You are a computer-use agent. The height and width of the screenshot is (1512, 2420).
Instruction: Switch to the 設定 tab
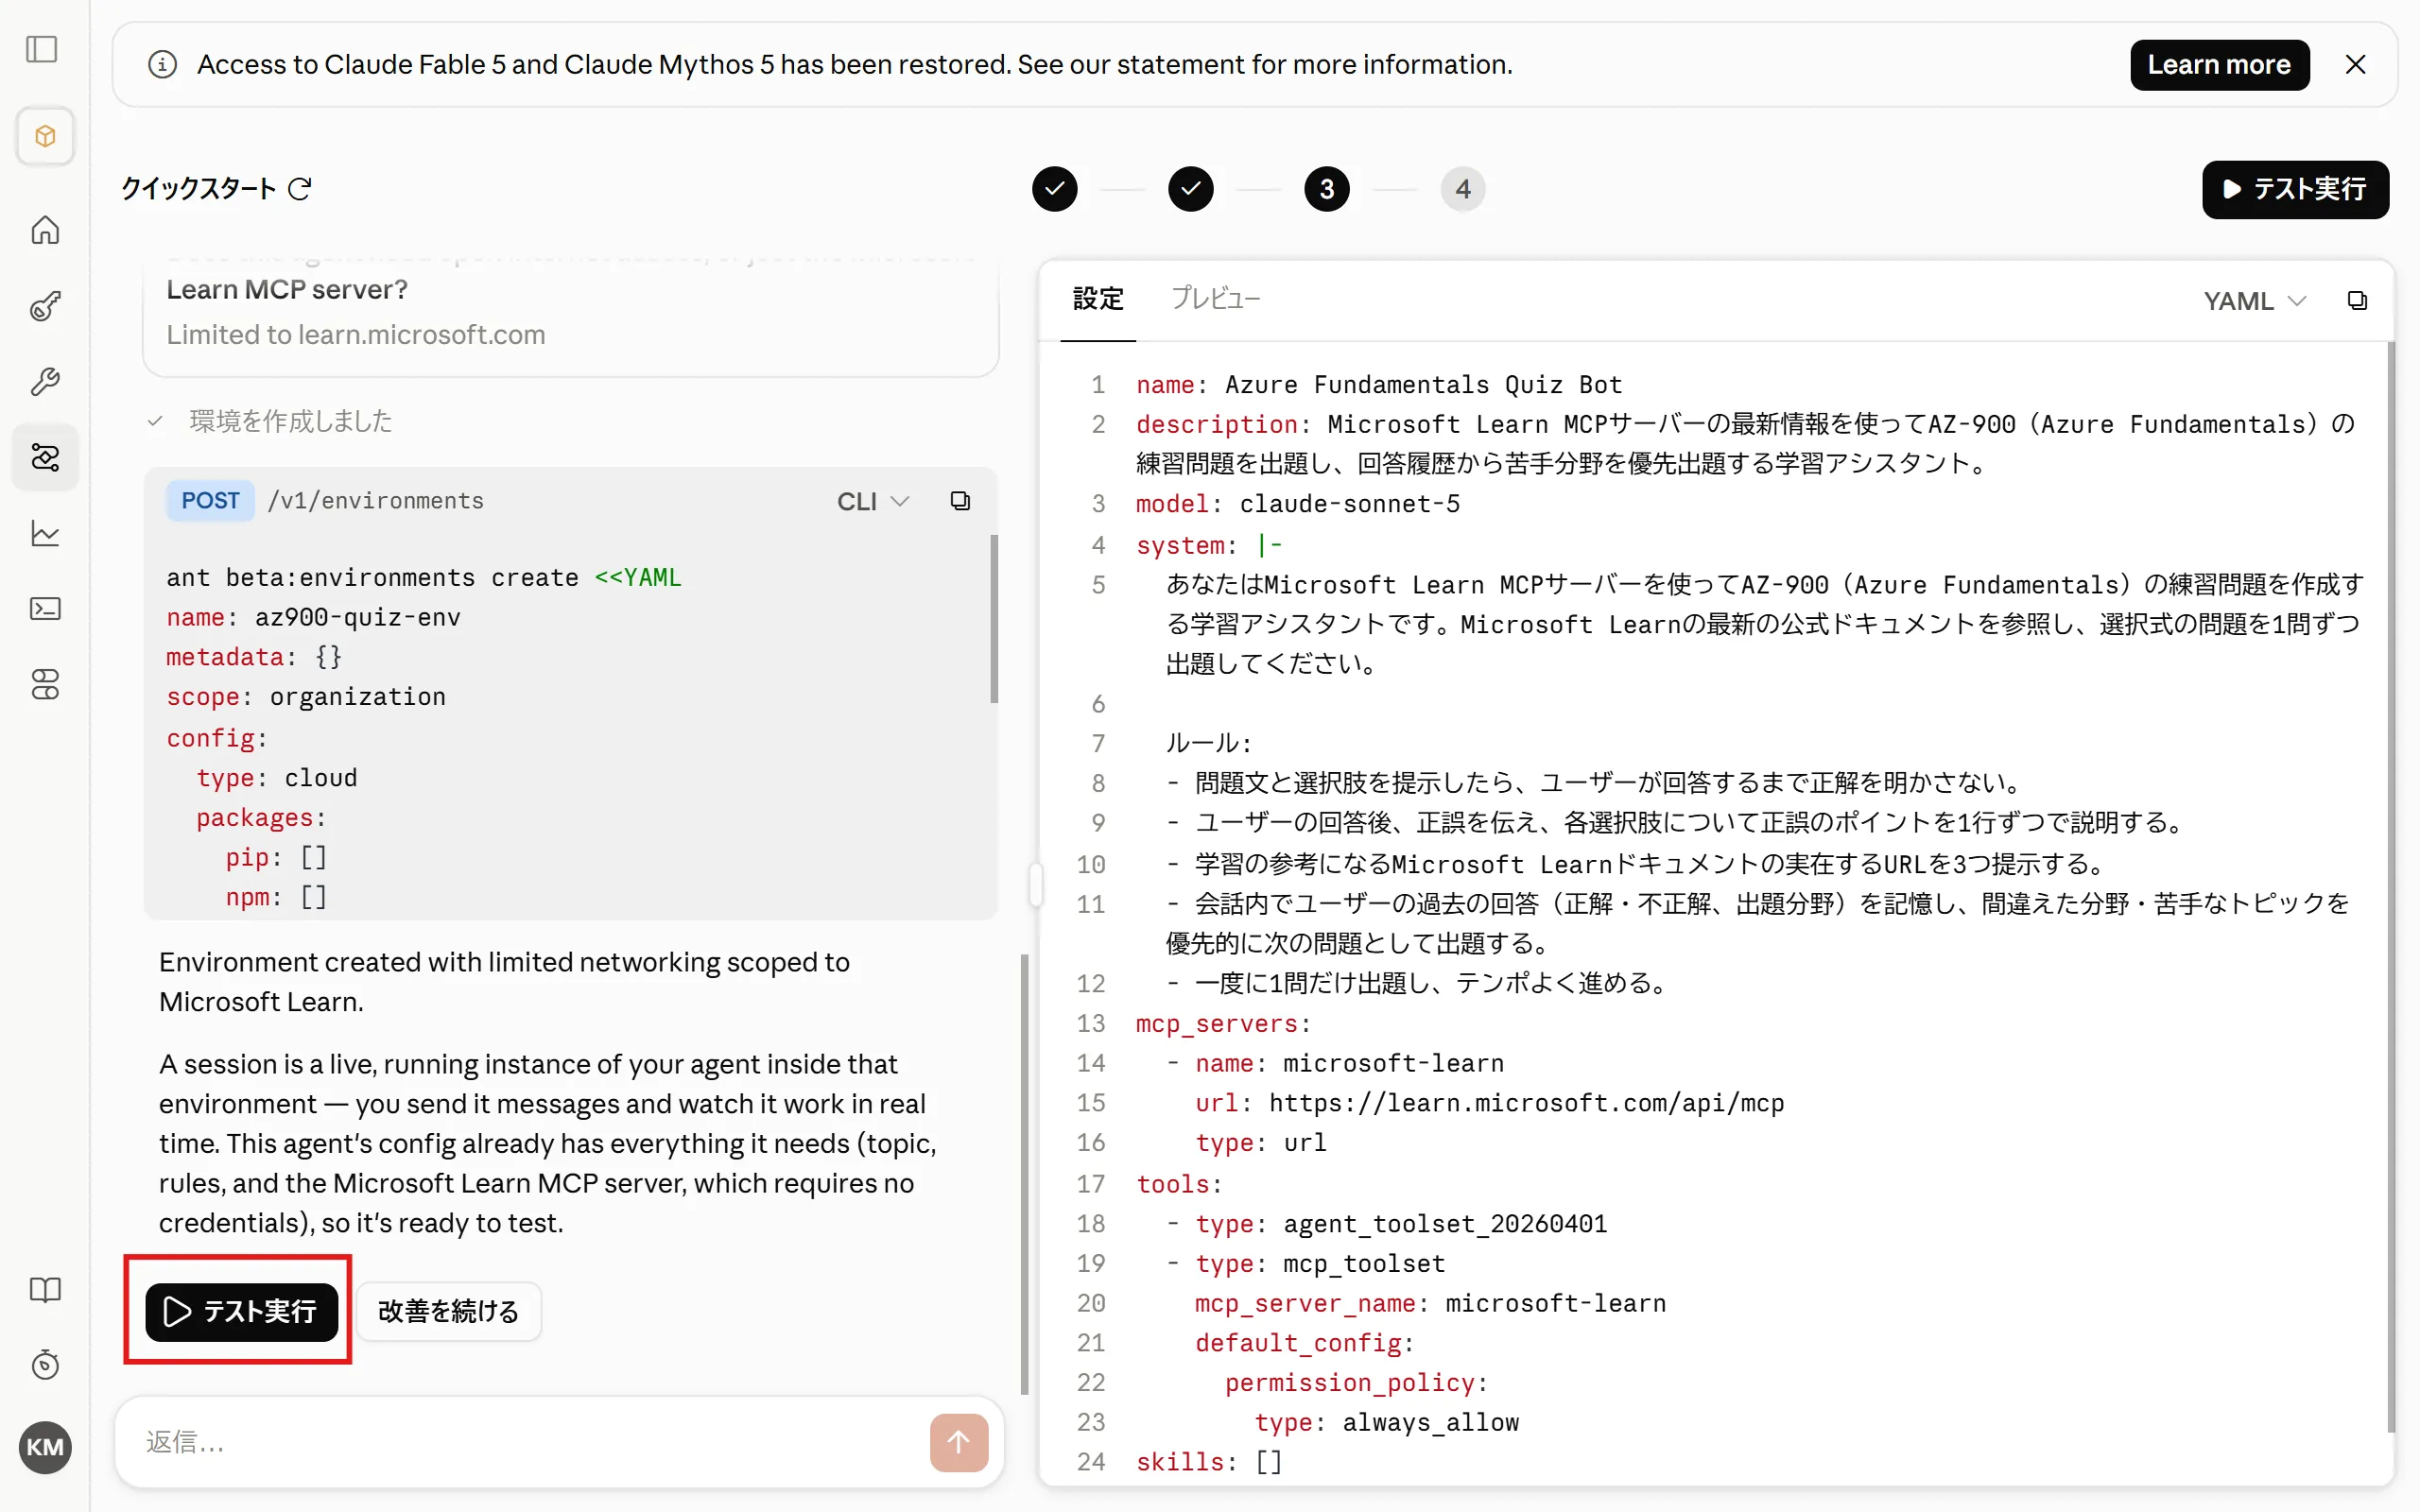(1098, 299)
